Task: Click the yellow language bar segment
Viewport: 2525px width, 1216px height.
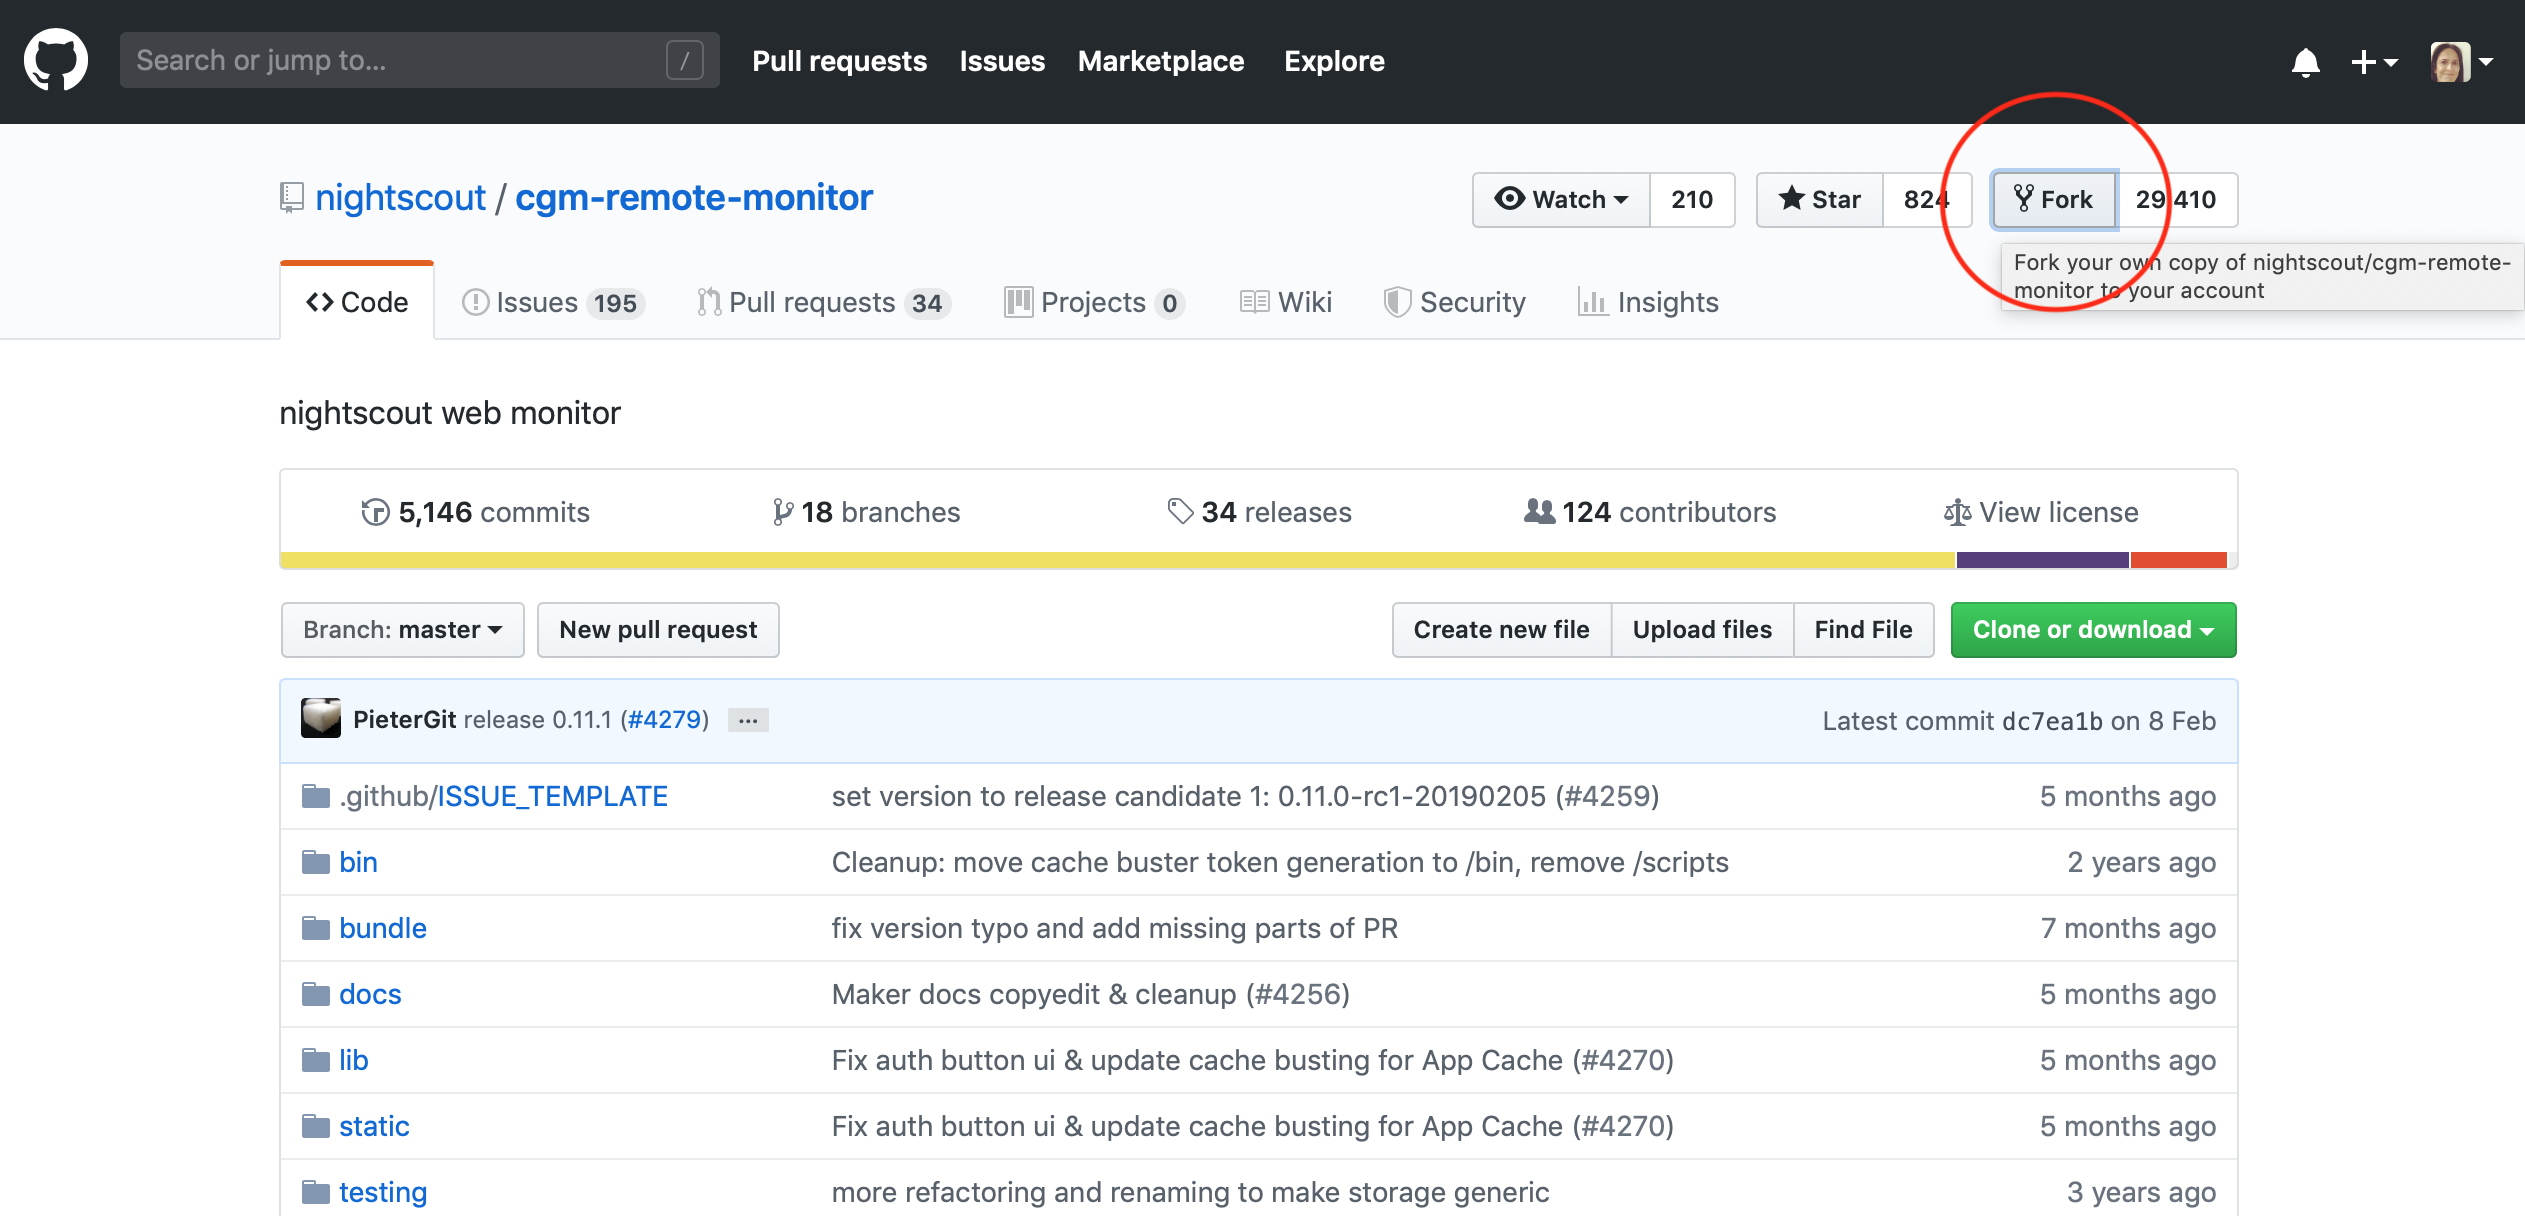Action: point(1118,560)
